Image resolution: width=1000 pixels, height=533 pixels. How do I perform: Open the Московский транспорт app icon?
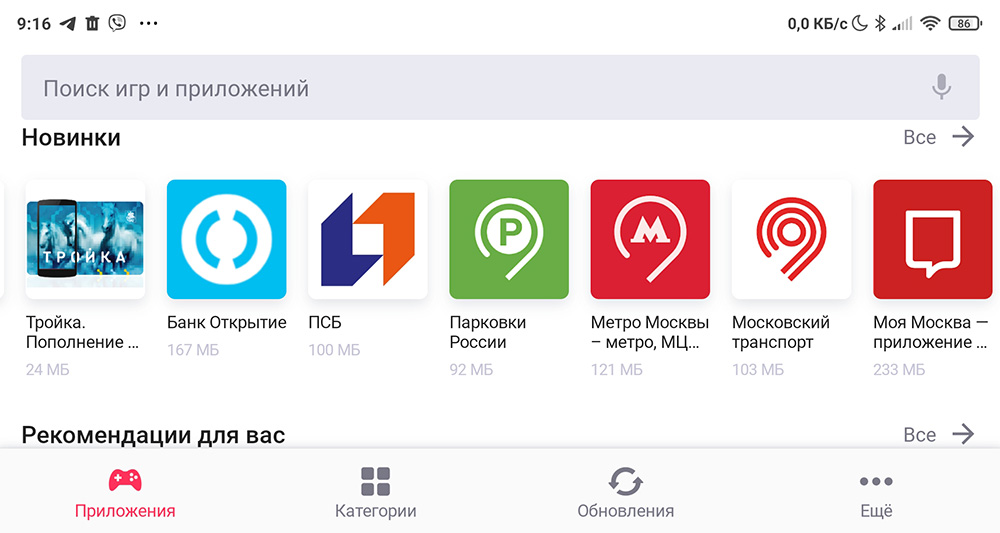[x=791, y=239]
